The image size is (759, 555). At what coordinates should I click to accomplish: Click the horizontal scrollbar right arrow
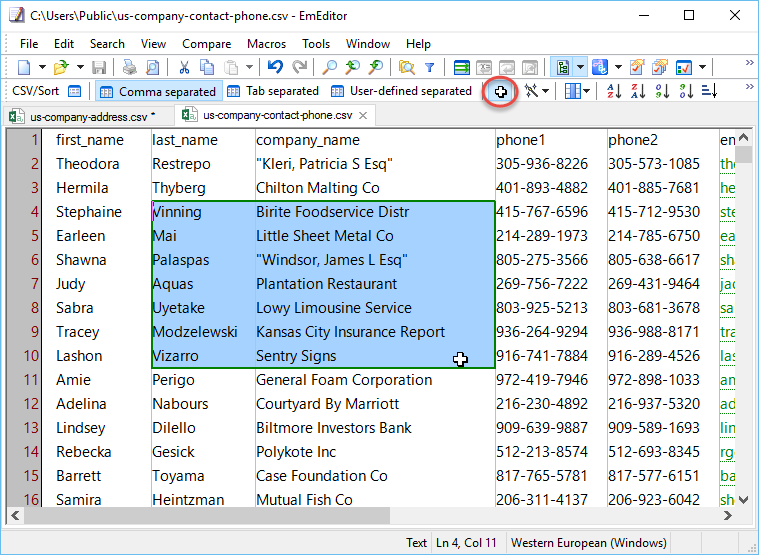point(728,516)
